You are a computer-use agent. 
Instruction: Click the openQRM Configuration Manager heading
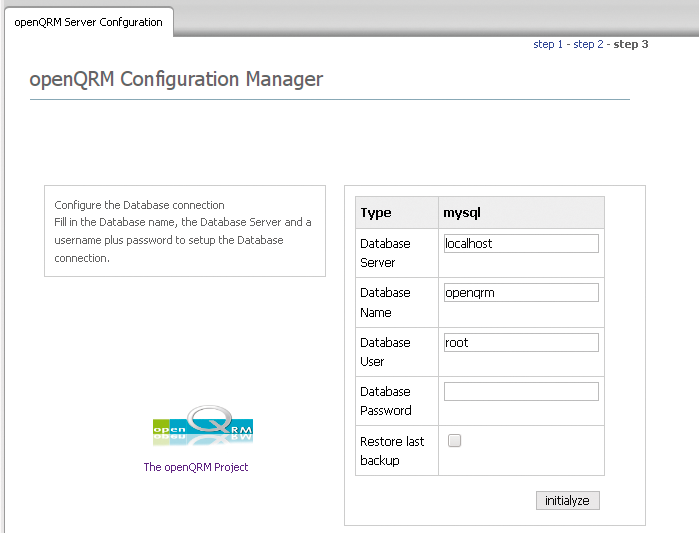(x=176, y=79)
